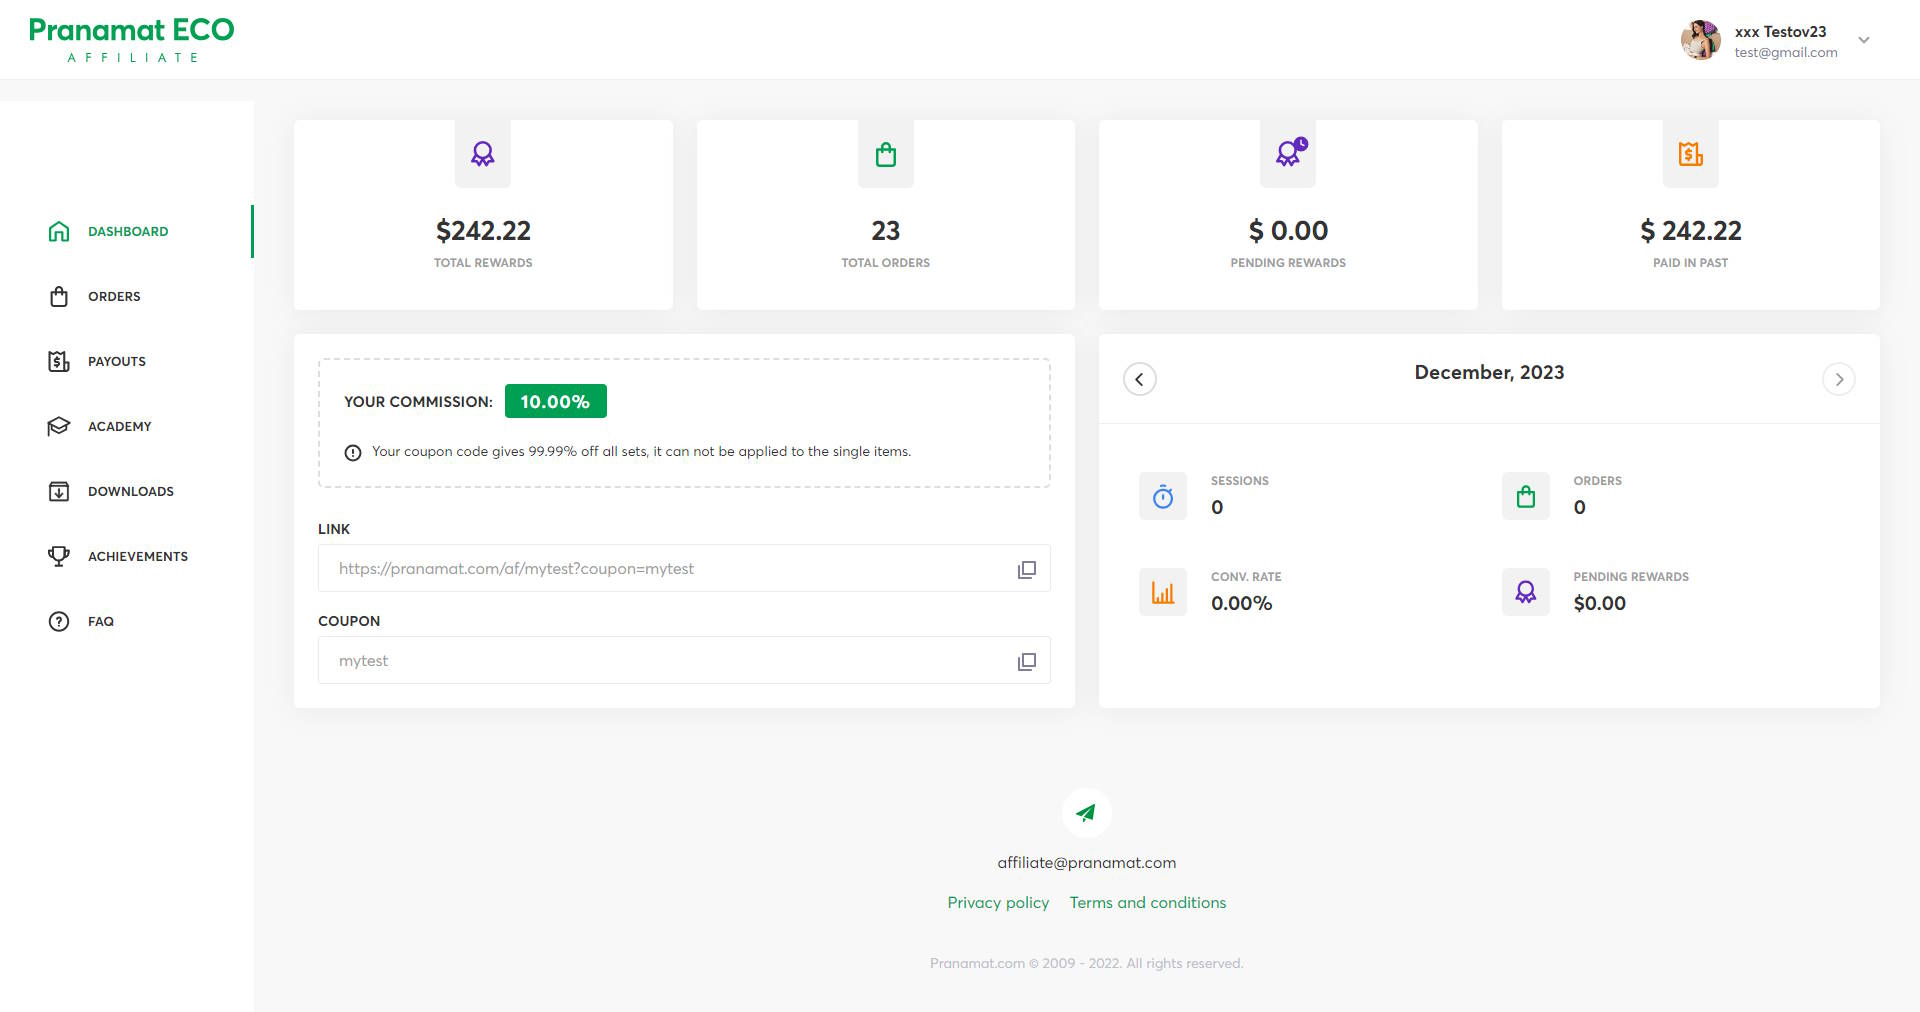Click the user profile avatar picture

[1700, 40]
